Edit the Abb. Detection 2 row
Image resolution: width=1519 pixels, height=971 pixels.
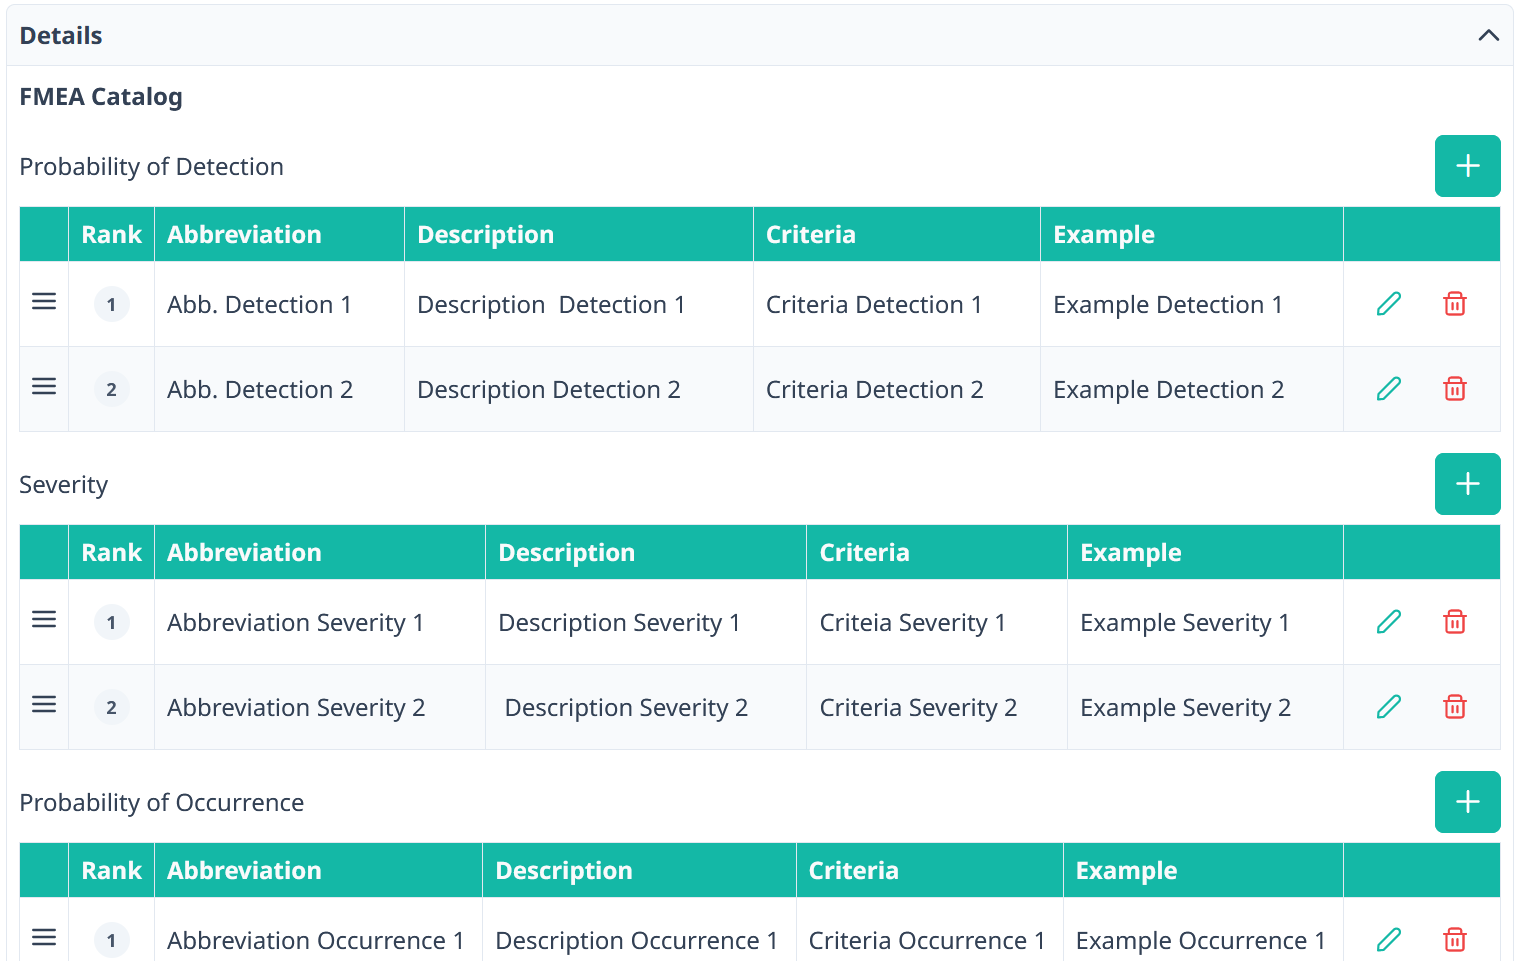tap(1389, 389)
